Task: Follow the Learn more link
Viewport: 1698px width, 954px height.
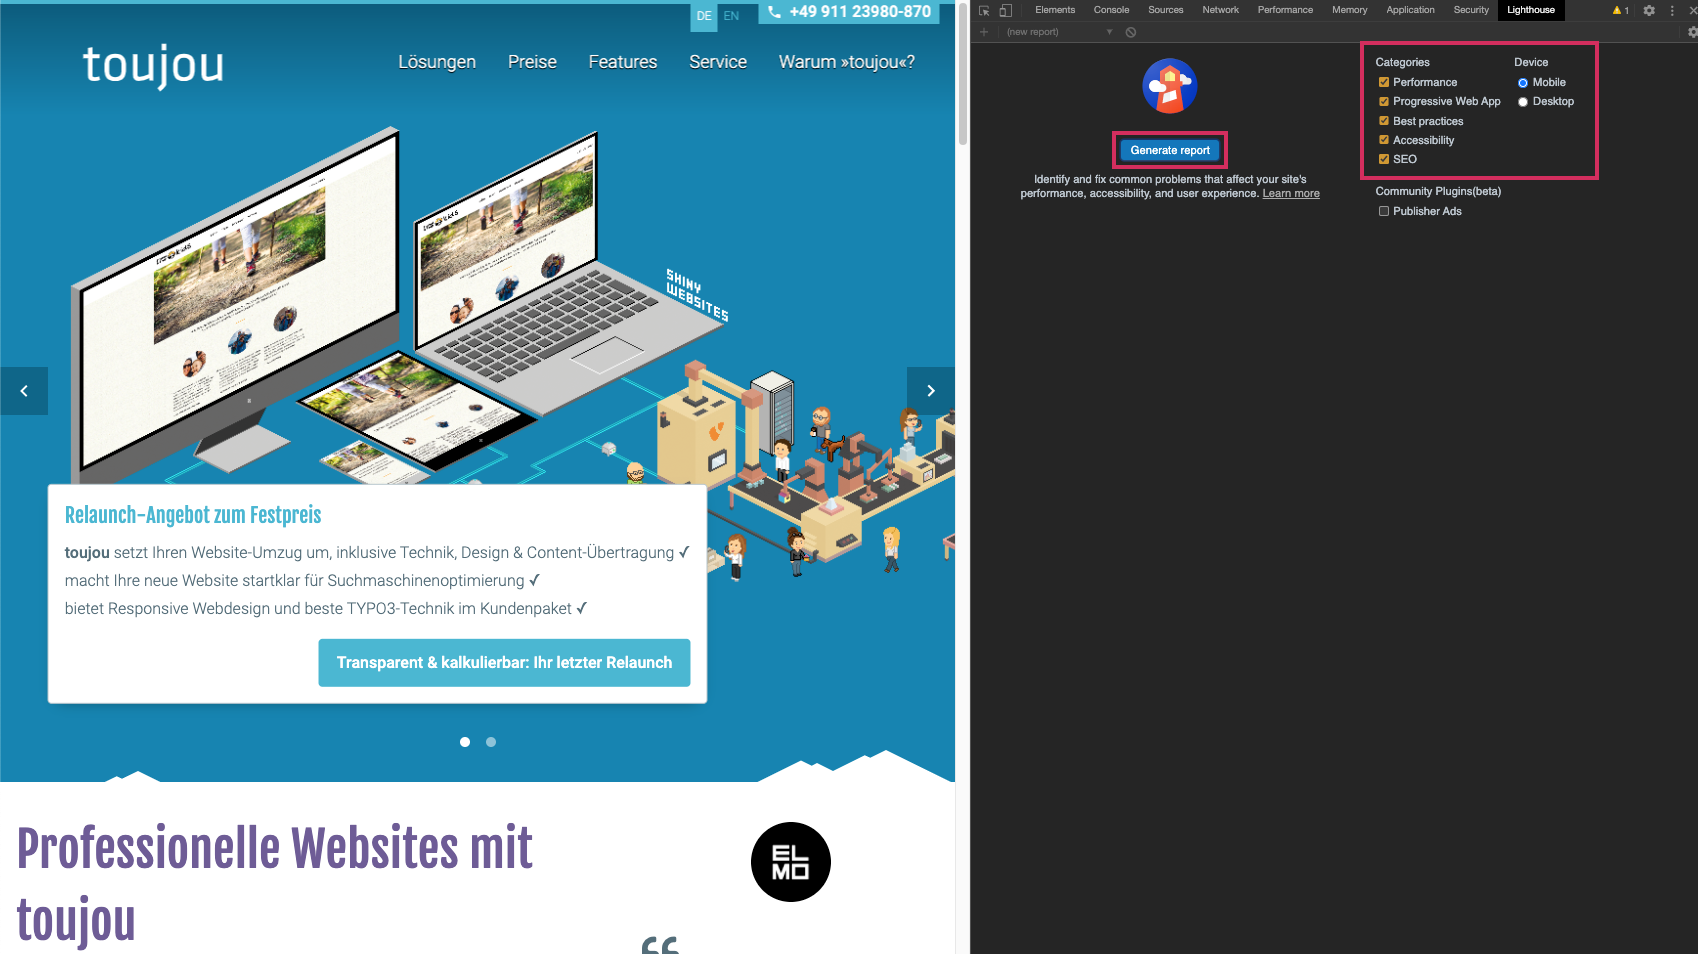Action: click(1290, 194)
